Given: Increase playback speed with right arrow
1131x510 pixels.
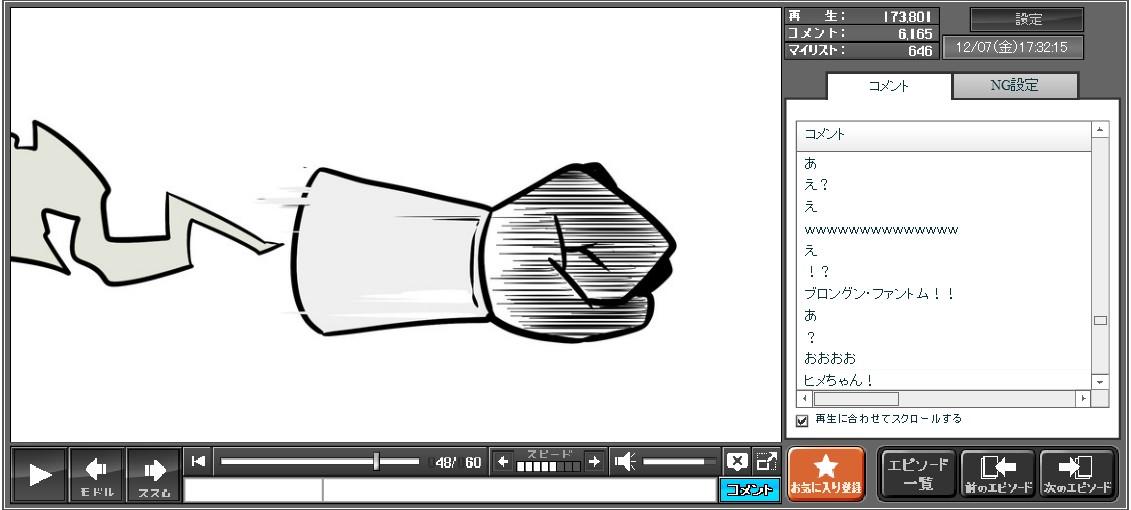Looking at the screenshot, I should click(x=594, y=461).
